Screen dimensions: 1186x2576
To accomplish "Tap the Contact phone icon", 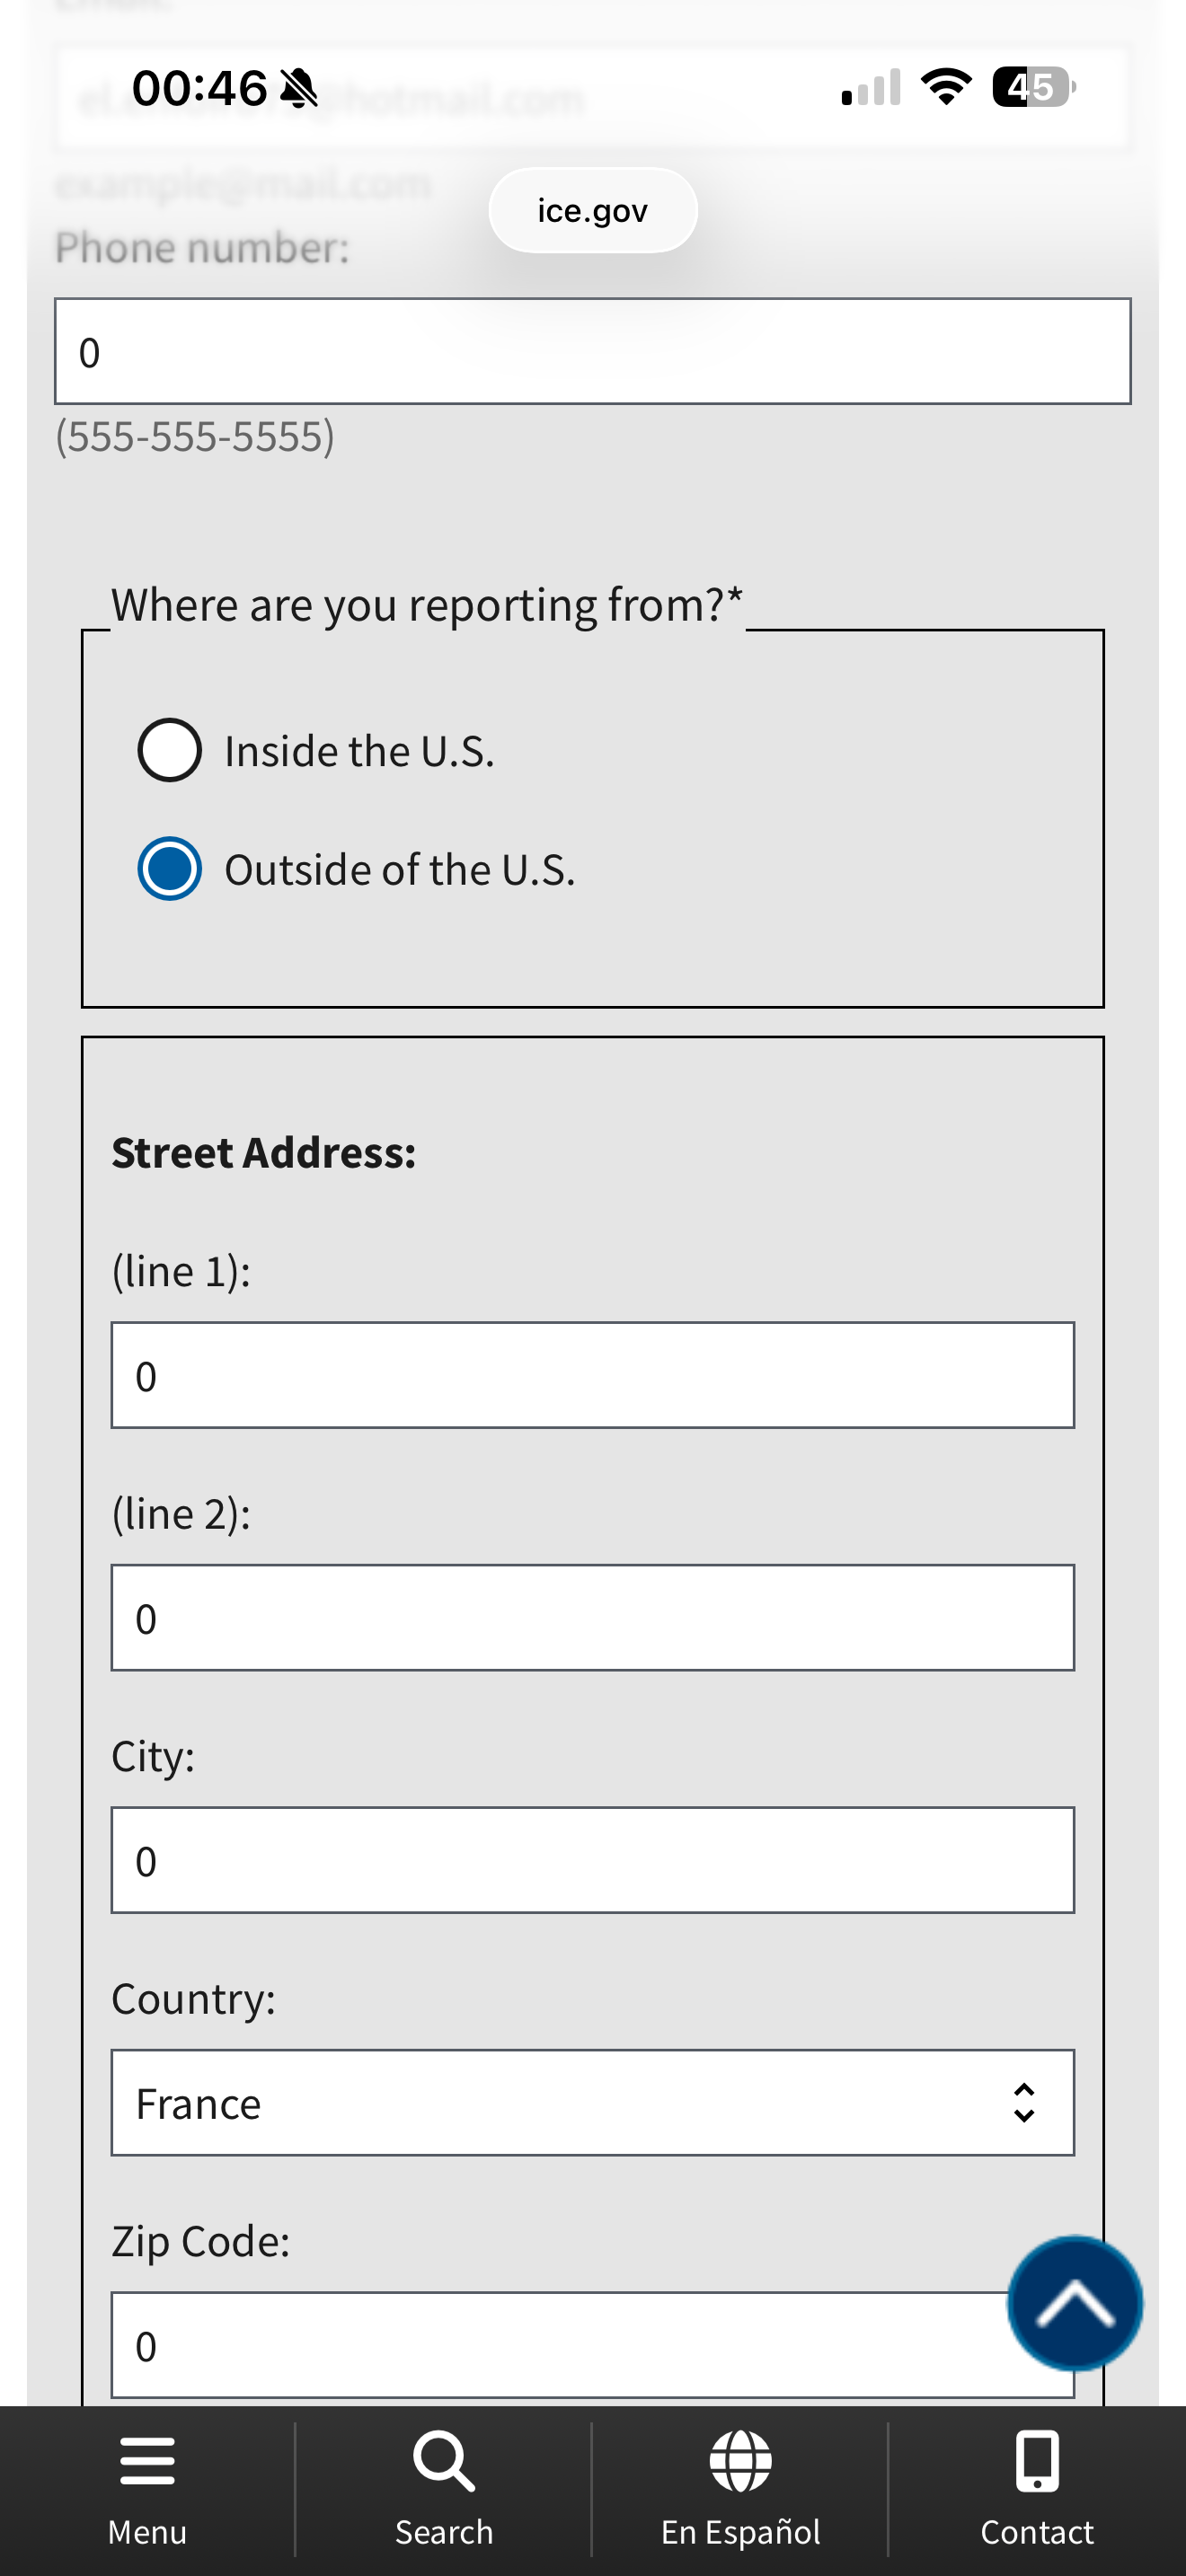I will [1037, 2462].
